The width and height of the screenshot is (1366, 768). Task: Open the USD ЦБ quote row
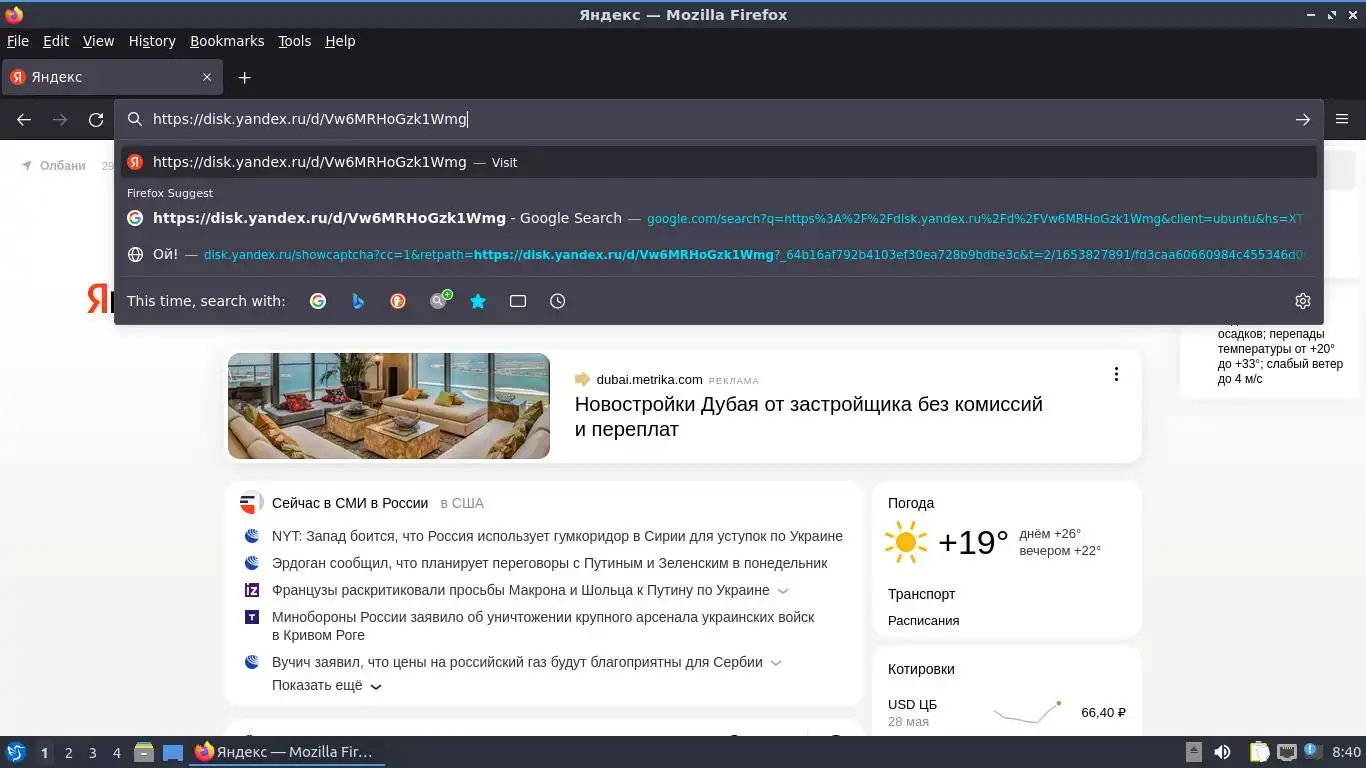pyautogui.click(x=1007, y=712)
